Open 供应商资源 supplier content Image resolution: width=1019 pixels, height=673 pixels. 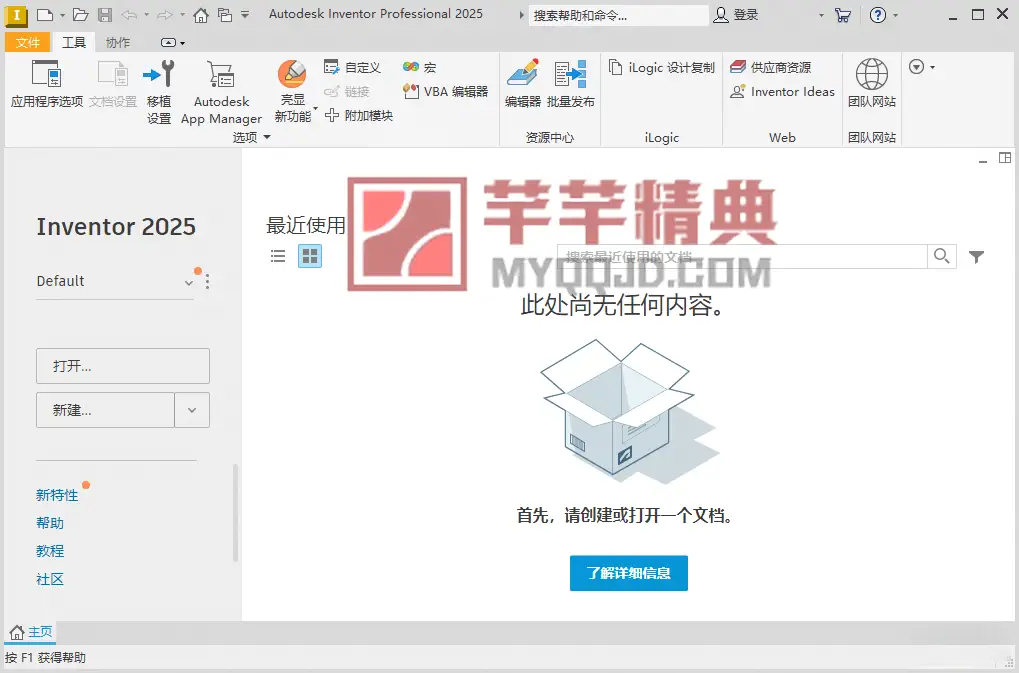(x=771, y=67)
